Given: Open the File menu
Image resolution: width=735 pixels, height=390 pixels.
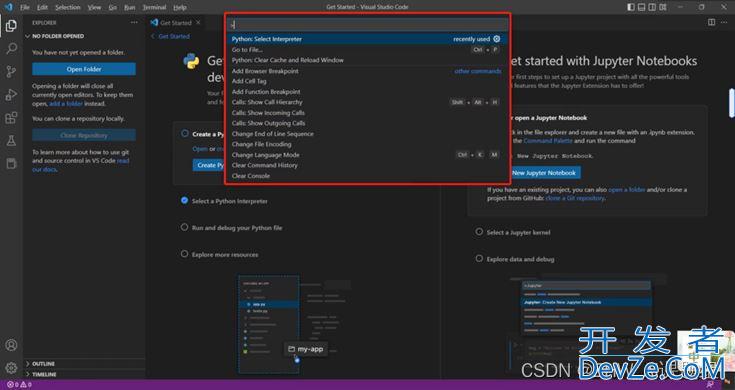Looking at the screenshot, I should [25, 8].
